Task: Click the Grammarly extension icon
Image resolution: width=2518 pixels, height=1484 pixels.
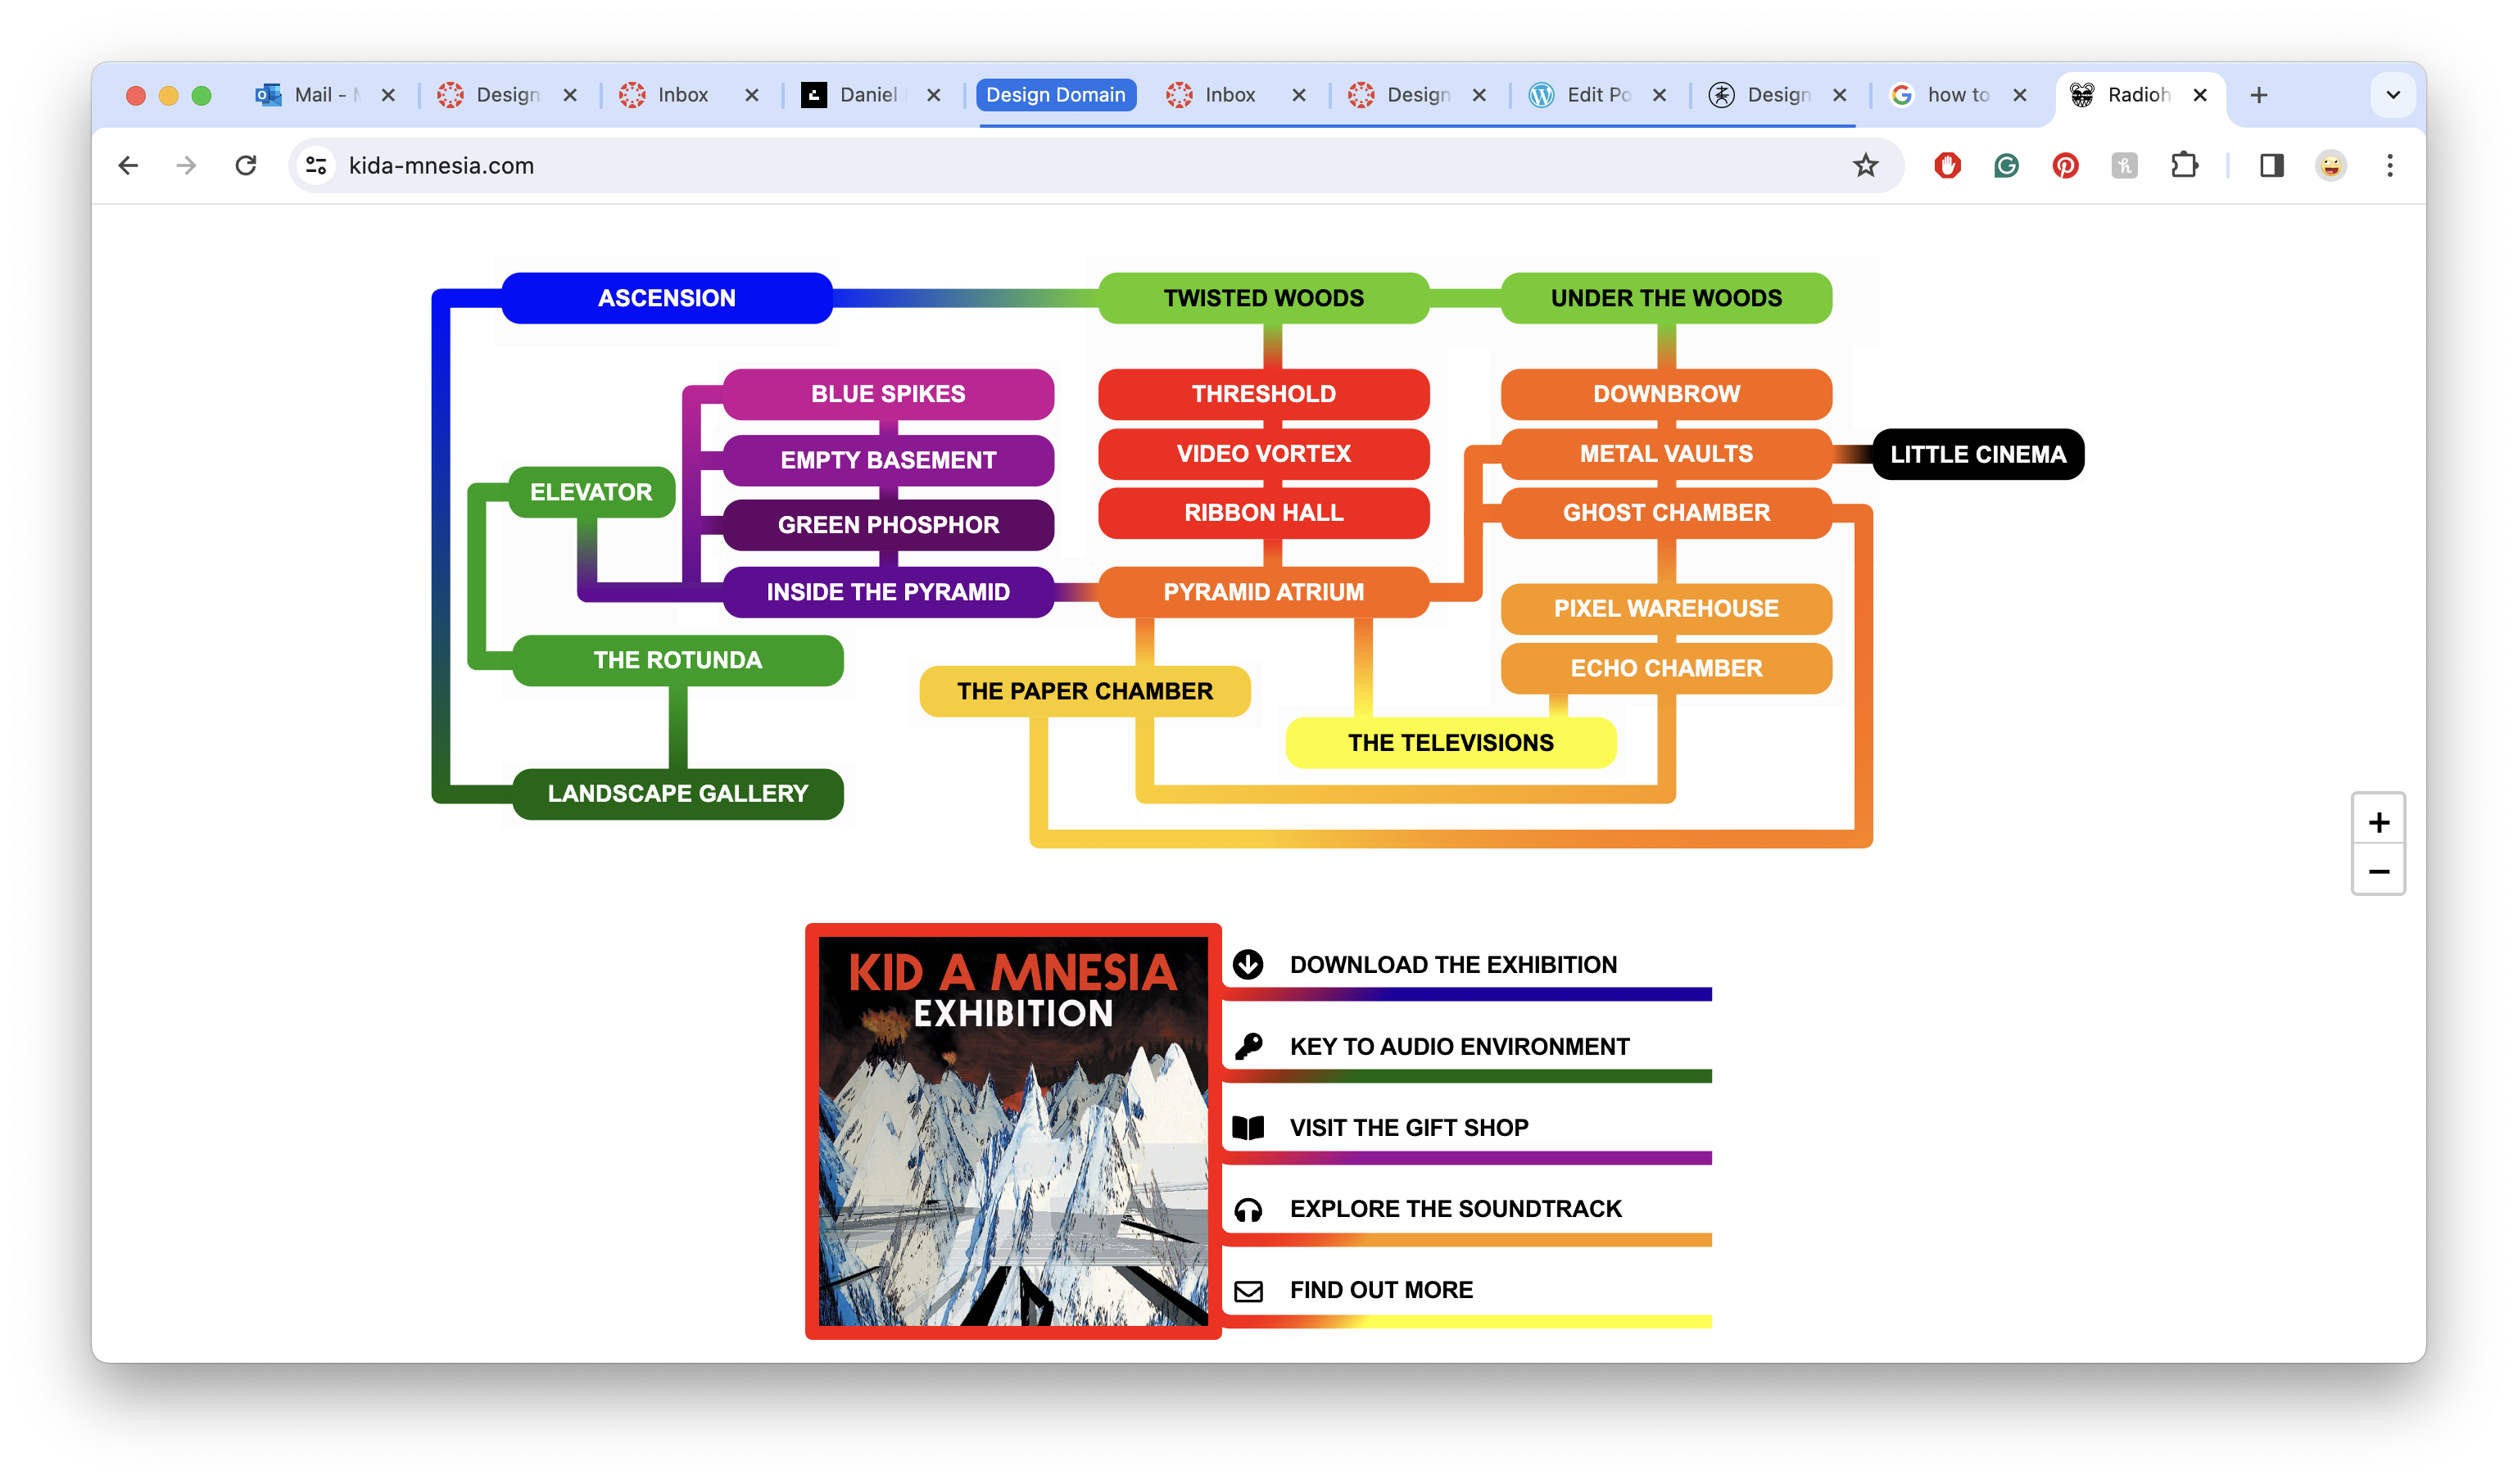Action: (2006, 166)
